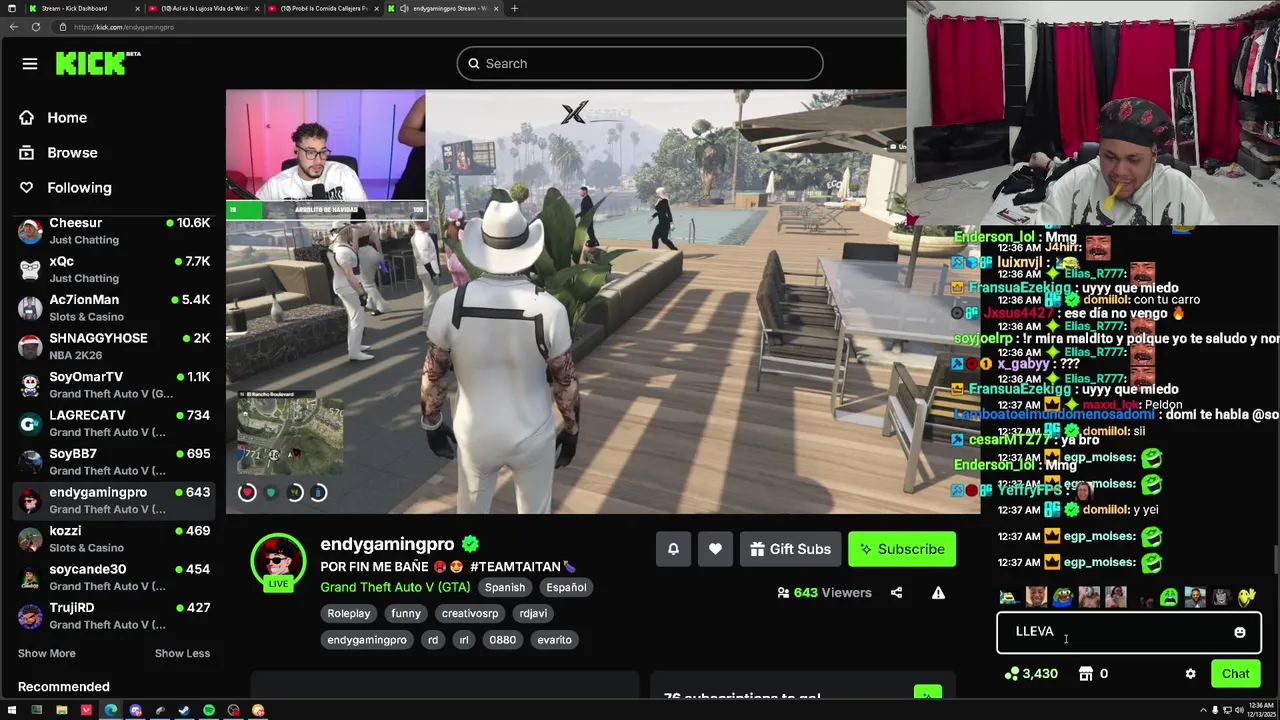Click the Search field
This screenshot has height=720, width=1280.
(x=640, y=64)
